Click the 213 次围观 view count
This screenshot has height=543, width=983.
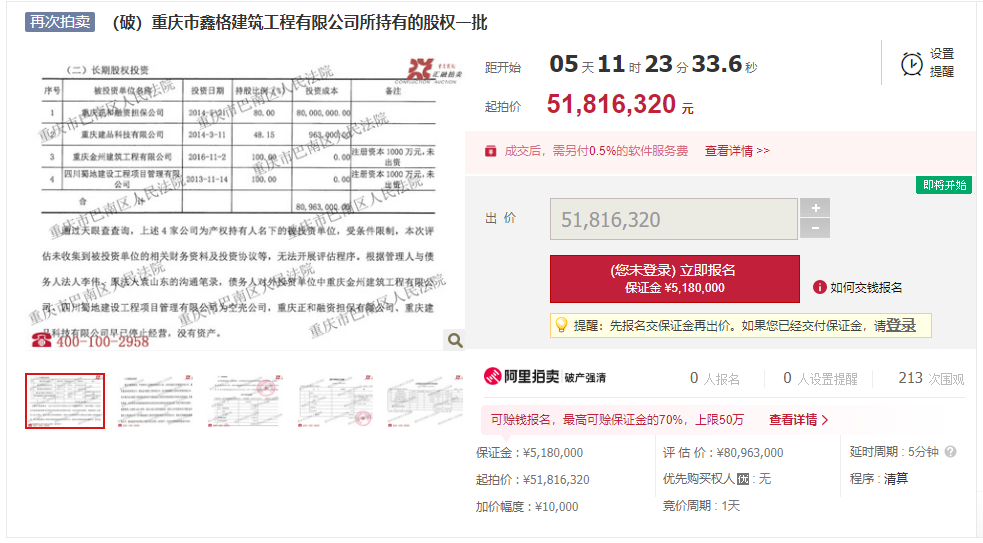click(x=931, y=378)
